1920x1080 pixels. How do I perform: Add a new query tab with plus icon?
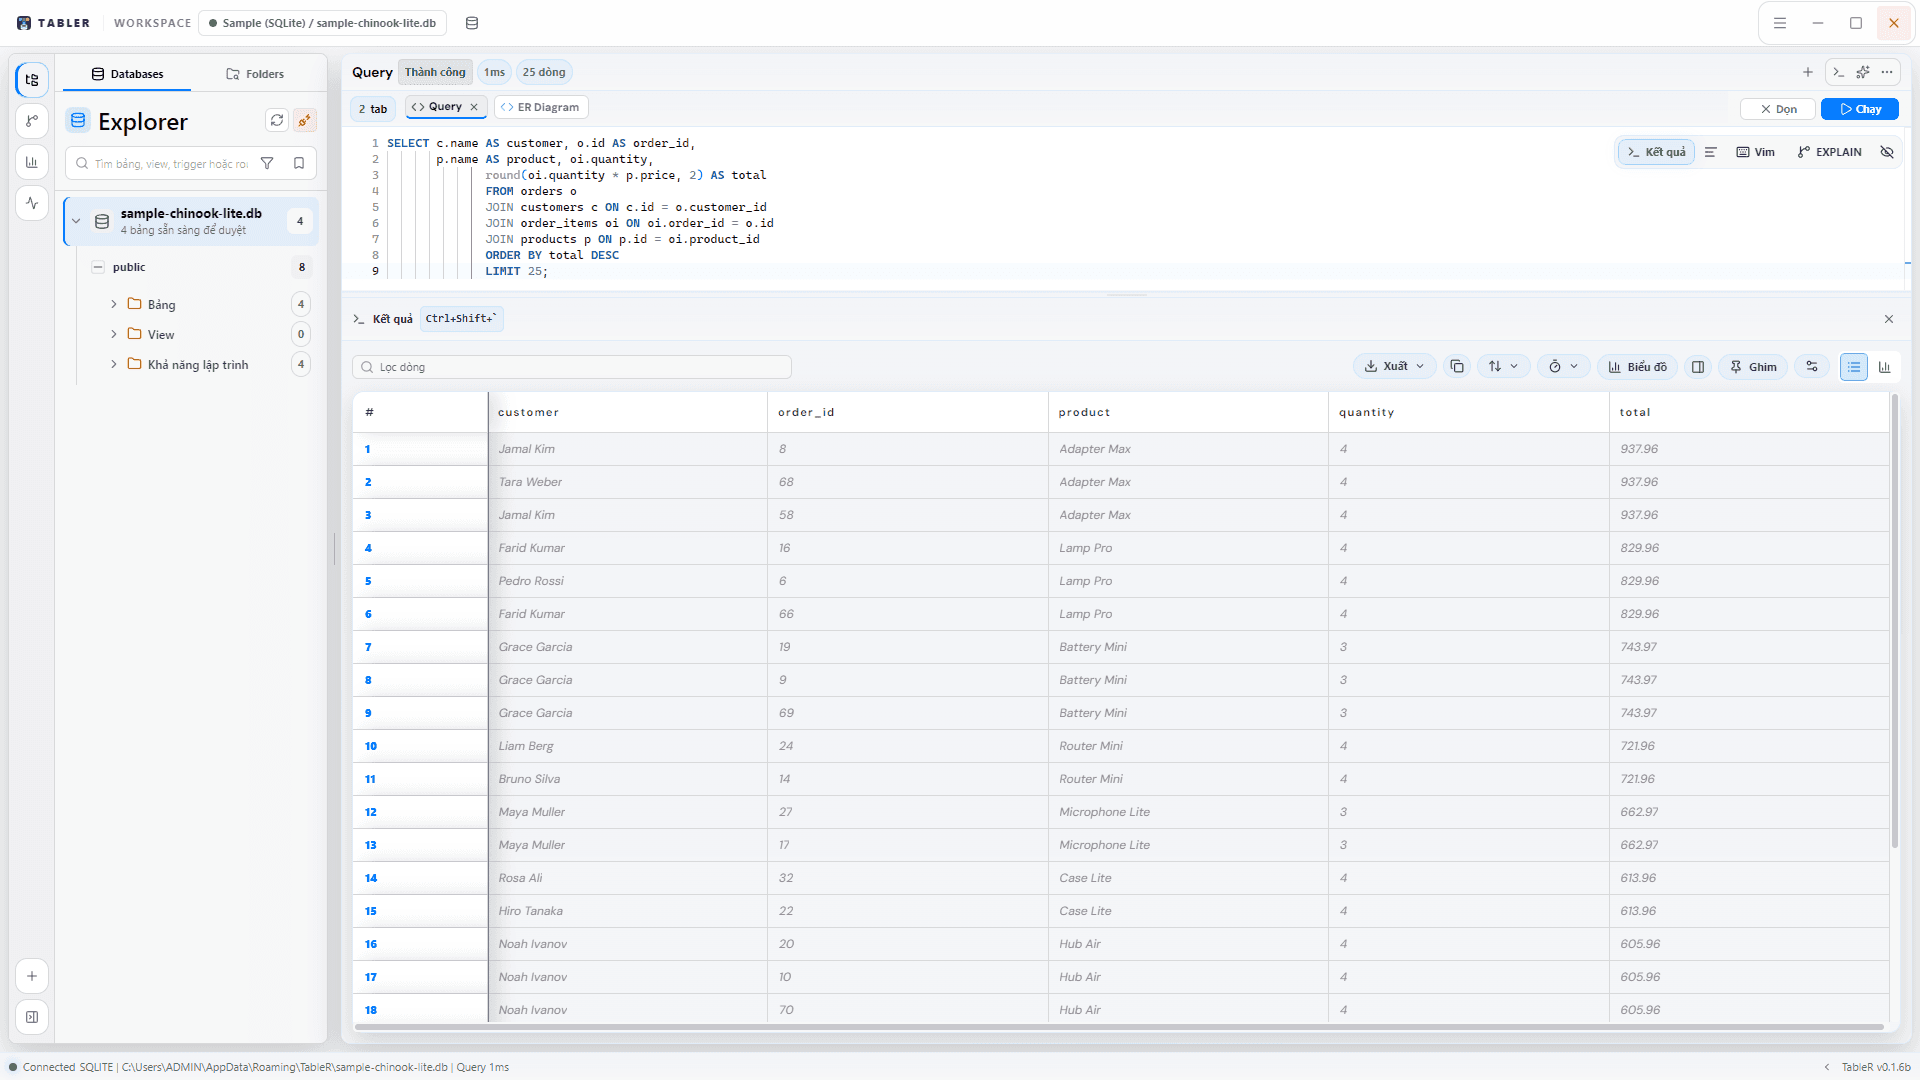(1808, 72)
